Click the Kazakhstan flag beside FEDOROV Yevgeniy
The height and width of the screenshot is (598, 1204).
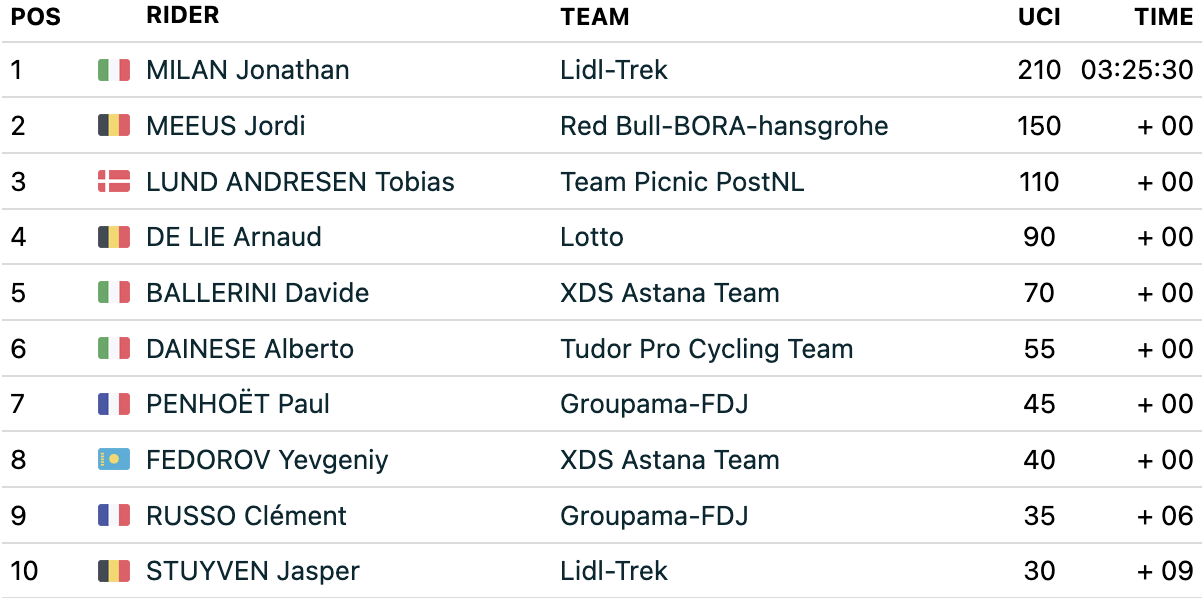coord(114,460)
